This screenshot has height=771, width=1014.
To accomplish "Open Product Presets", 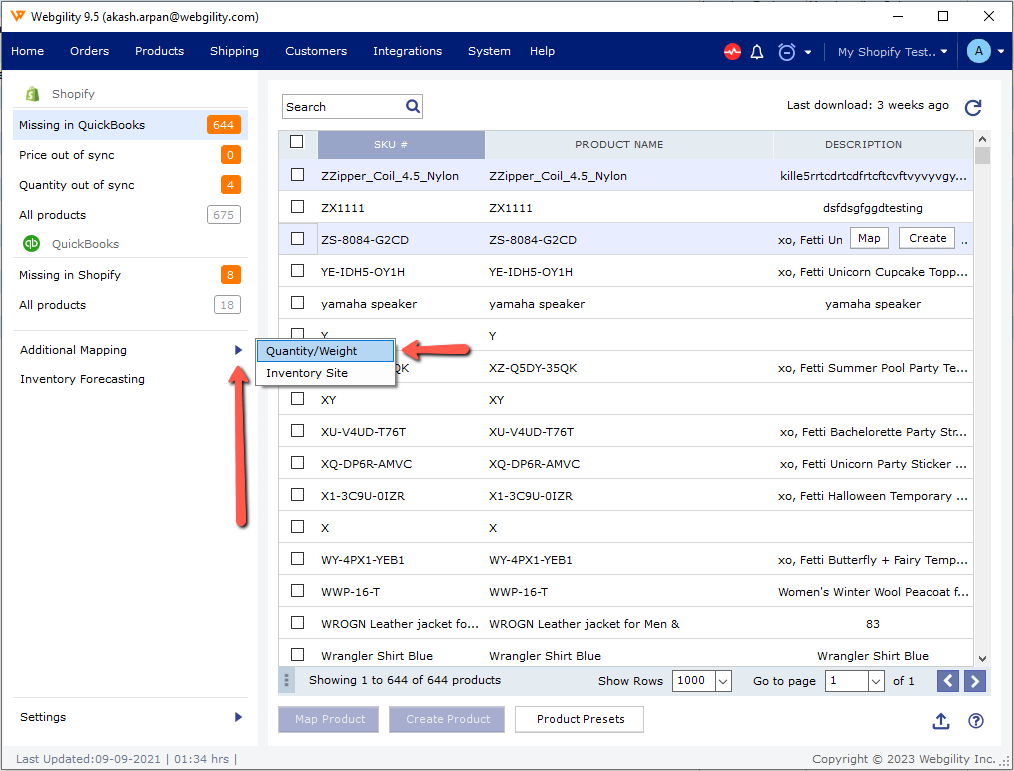I will (579, 719).
